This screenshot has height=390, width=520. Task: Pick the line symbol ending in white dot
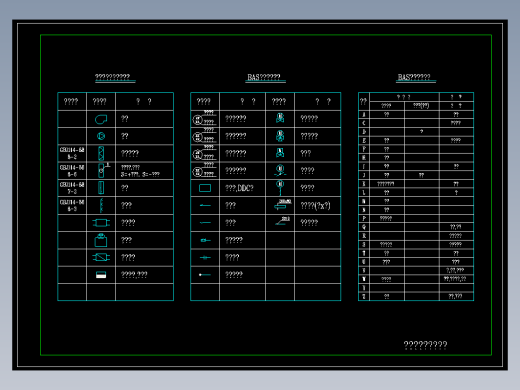205,275
